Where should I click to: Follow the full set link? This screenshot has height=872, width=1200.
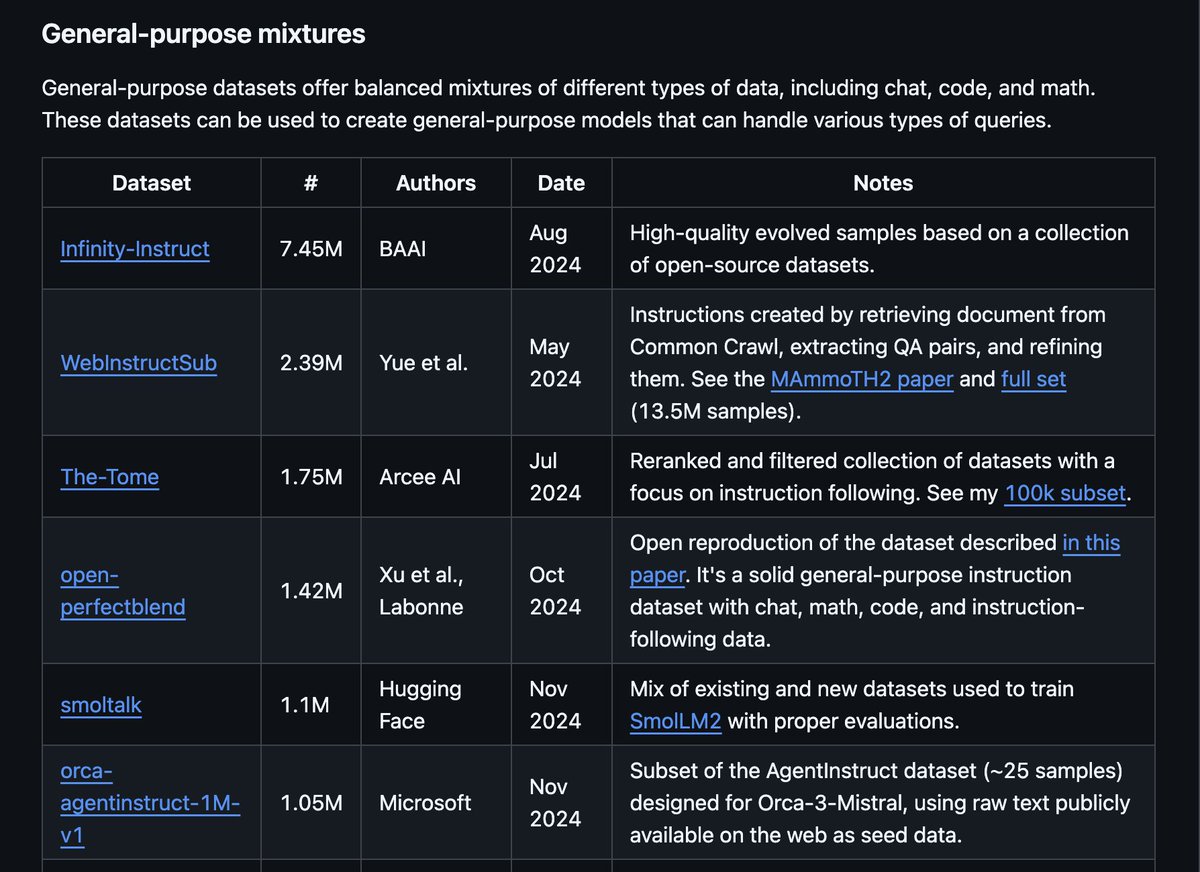coord(1033,379)
